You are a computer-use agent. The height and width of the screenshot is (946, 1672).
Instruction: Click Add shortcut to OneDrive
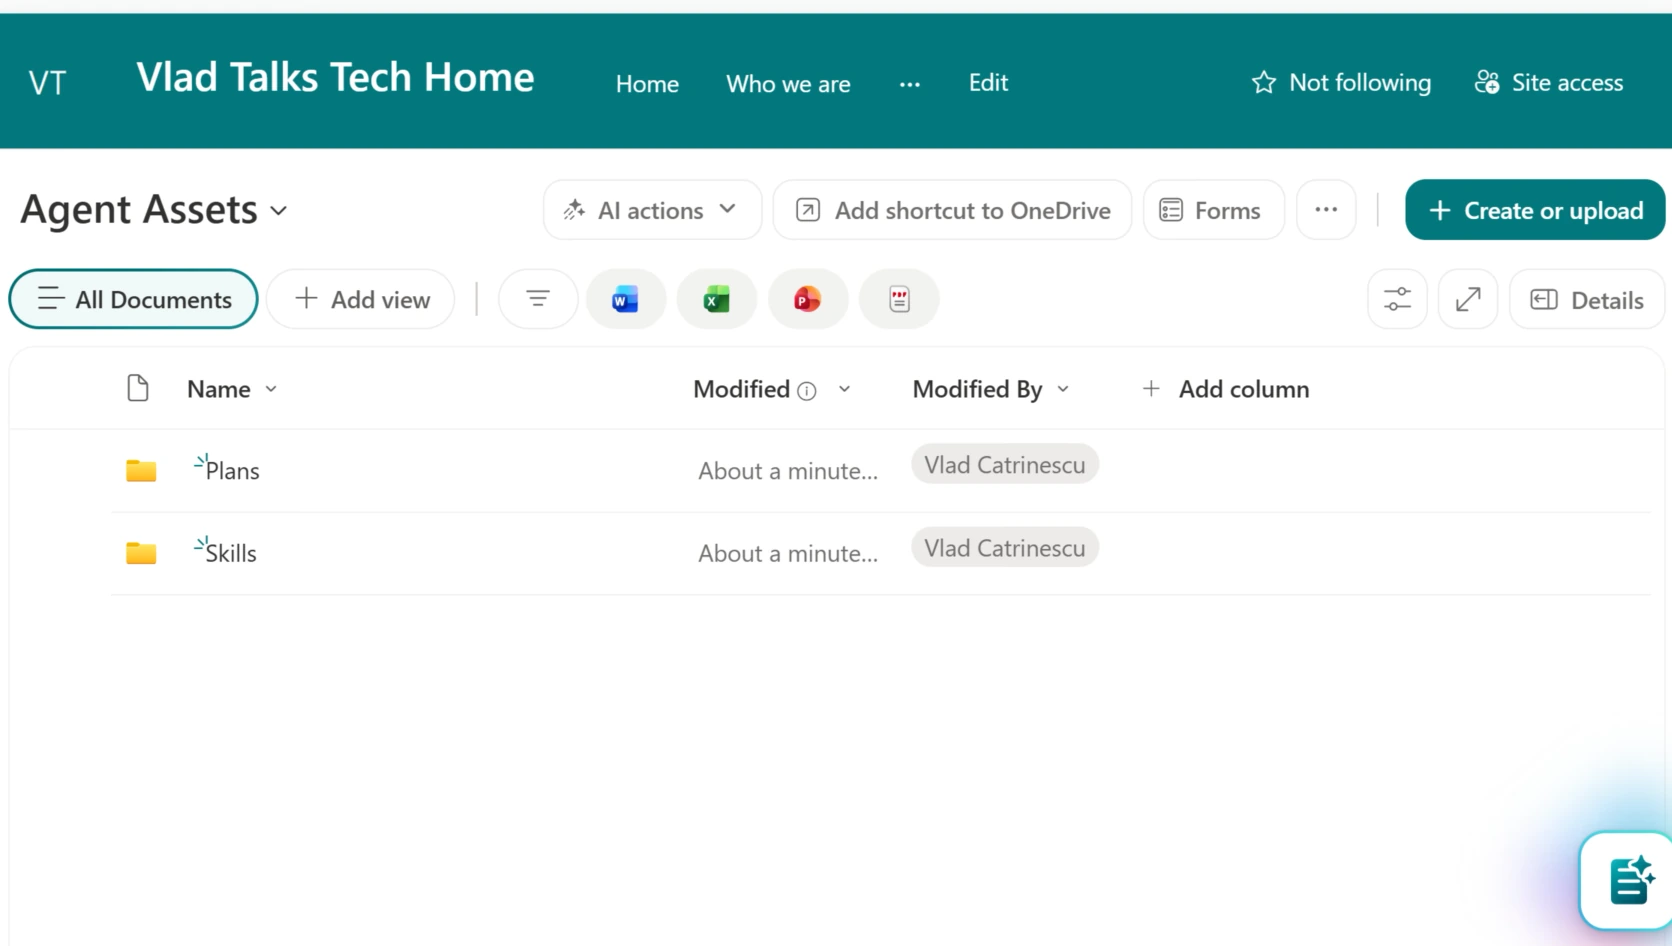[x=952, y=210]
